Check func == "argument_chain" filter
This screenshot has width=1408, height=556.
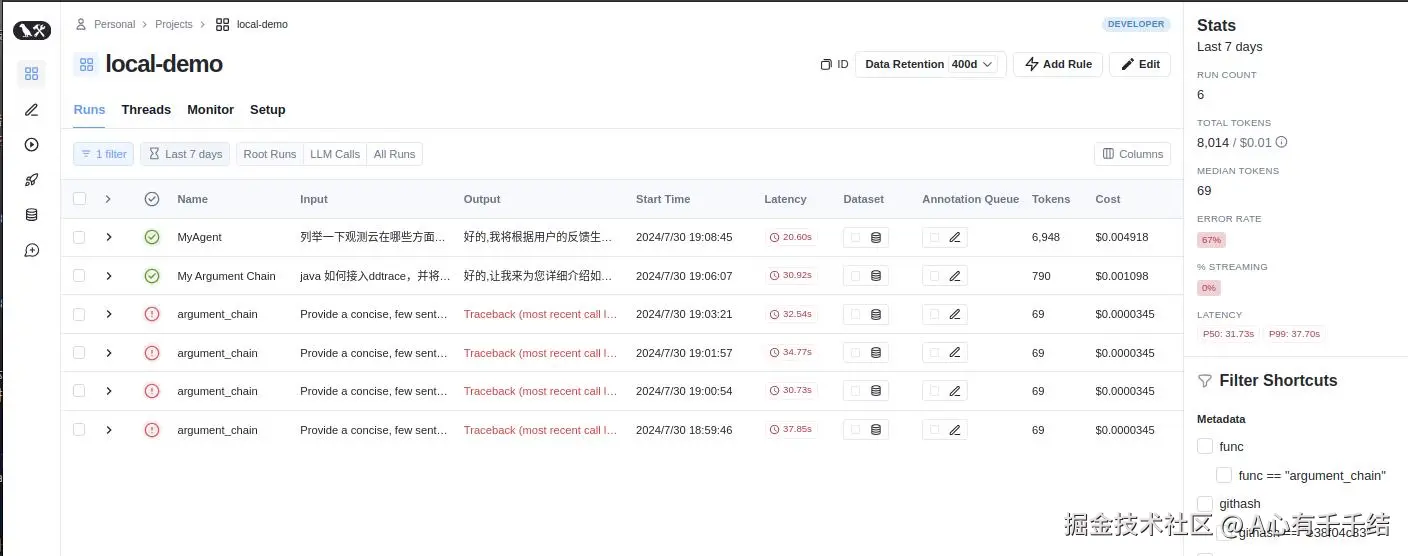(x=1224, y=475)
